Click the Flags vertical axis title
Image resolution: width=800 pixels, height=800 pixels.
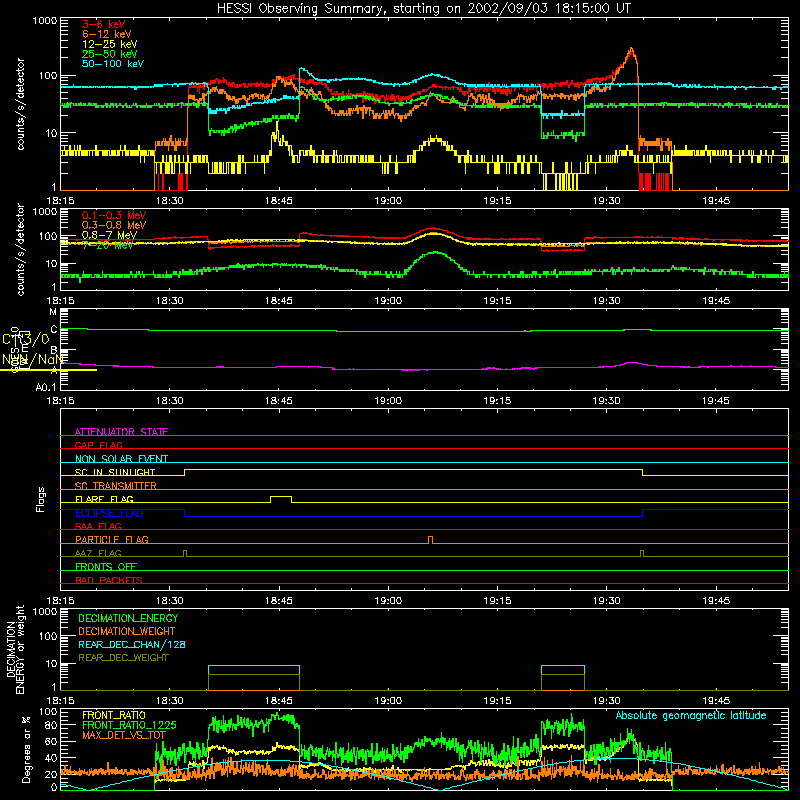40,499
